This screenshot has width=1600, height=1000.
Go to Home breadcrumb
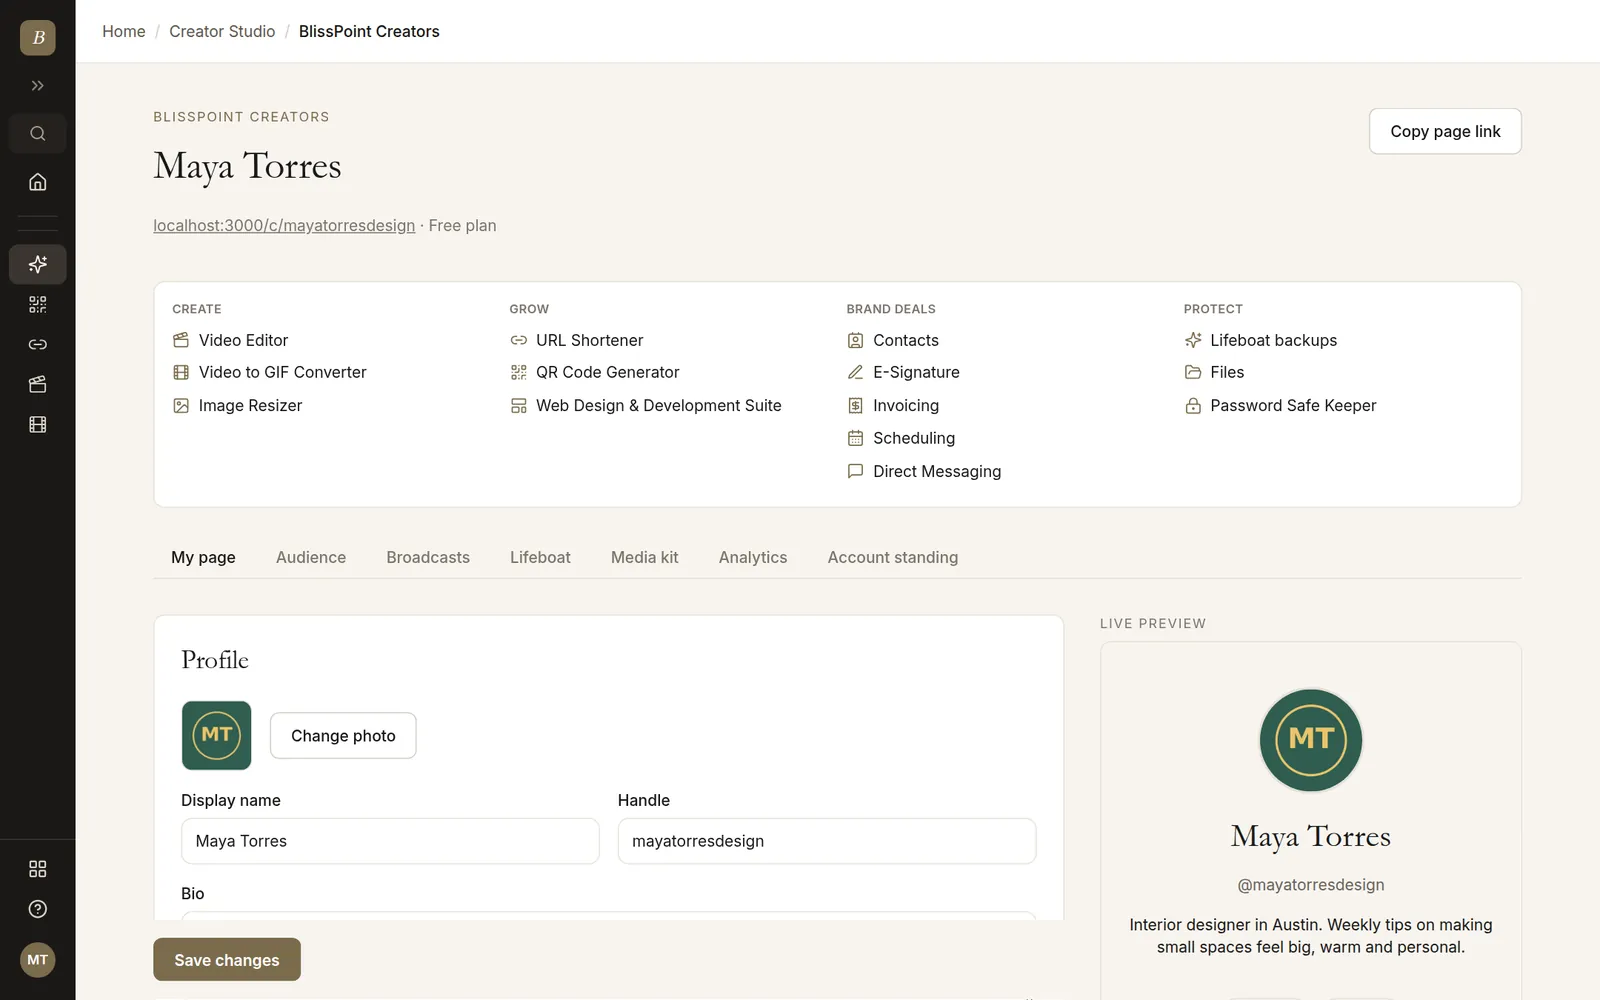124,31
